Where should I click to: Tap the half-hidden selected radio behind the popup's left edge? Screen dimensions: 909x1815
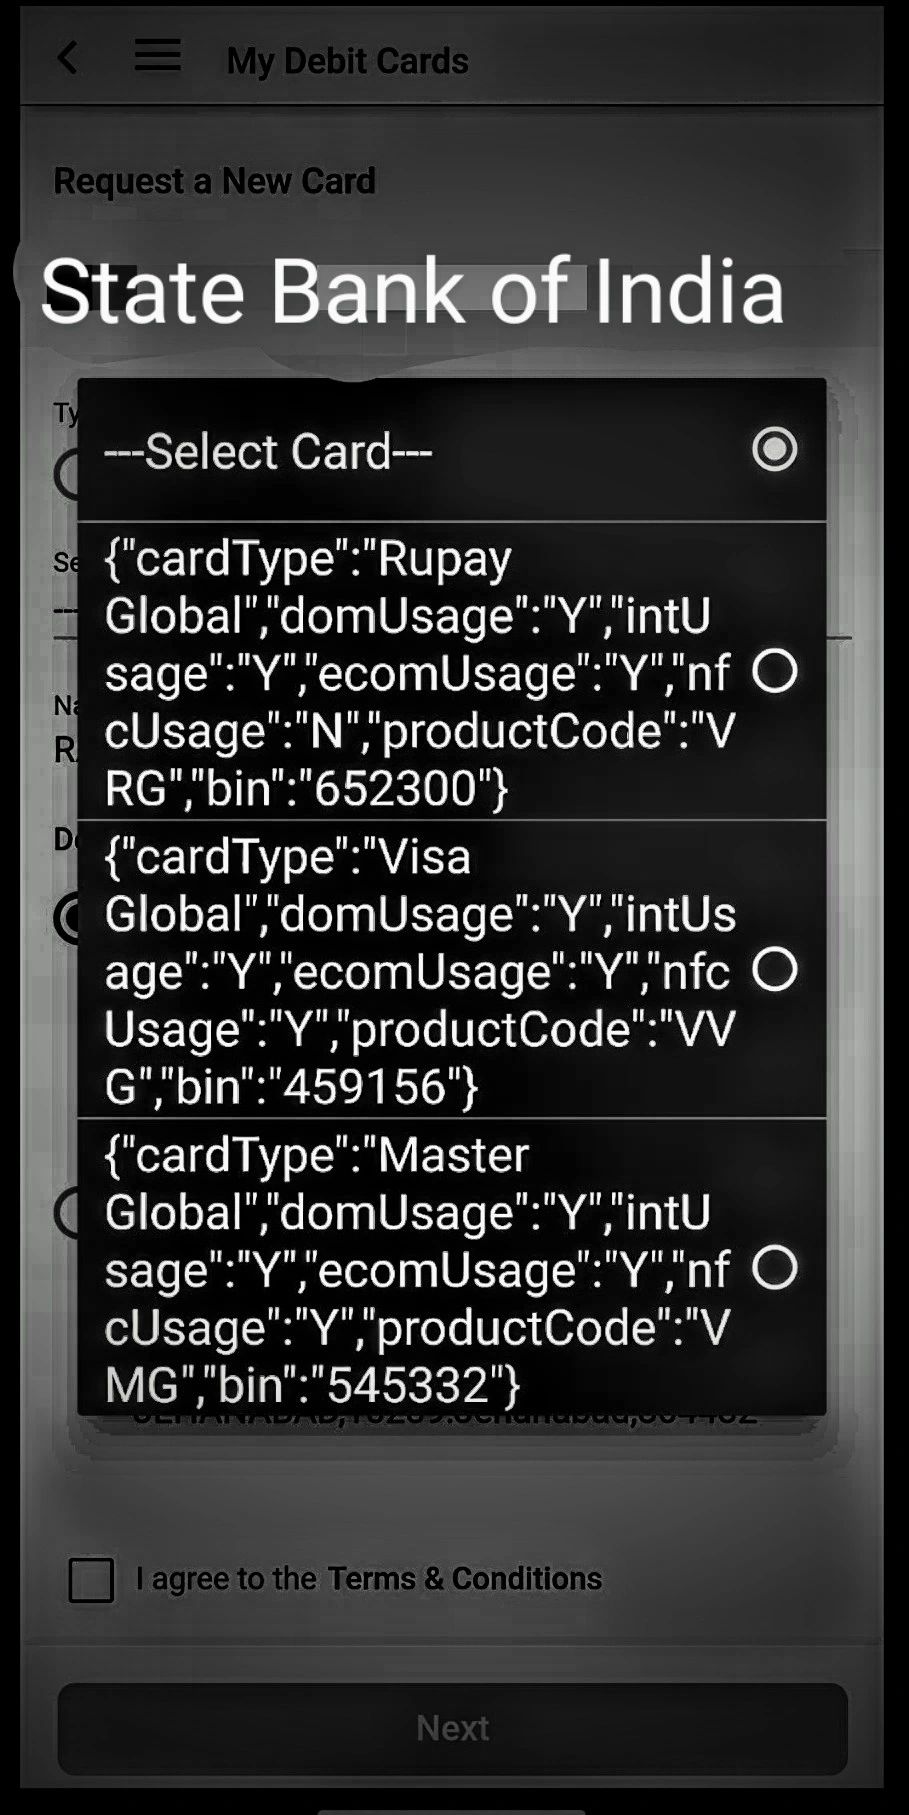pos(67,917)
